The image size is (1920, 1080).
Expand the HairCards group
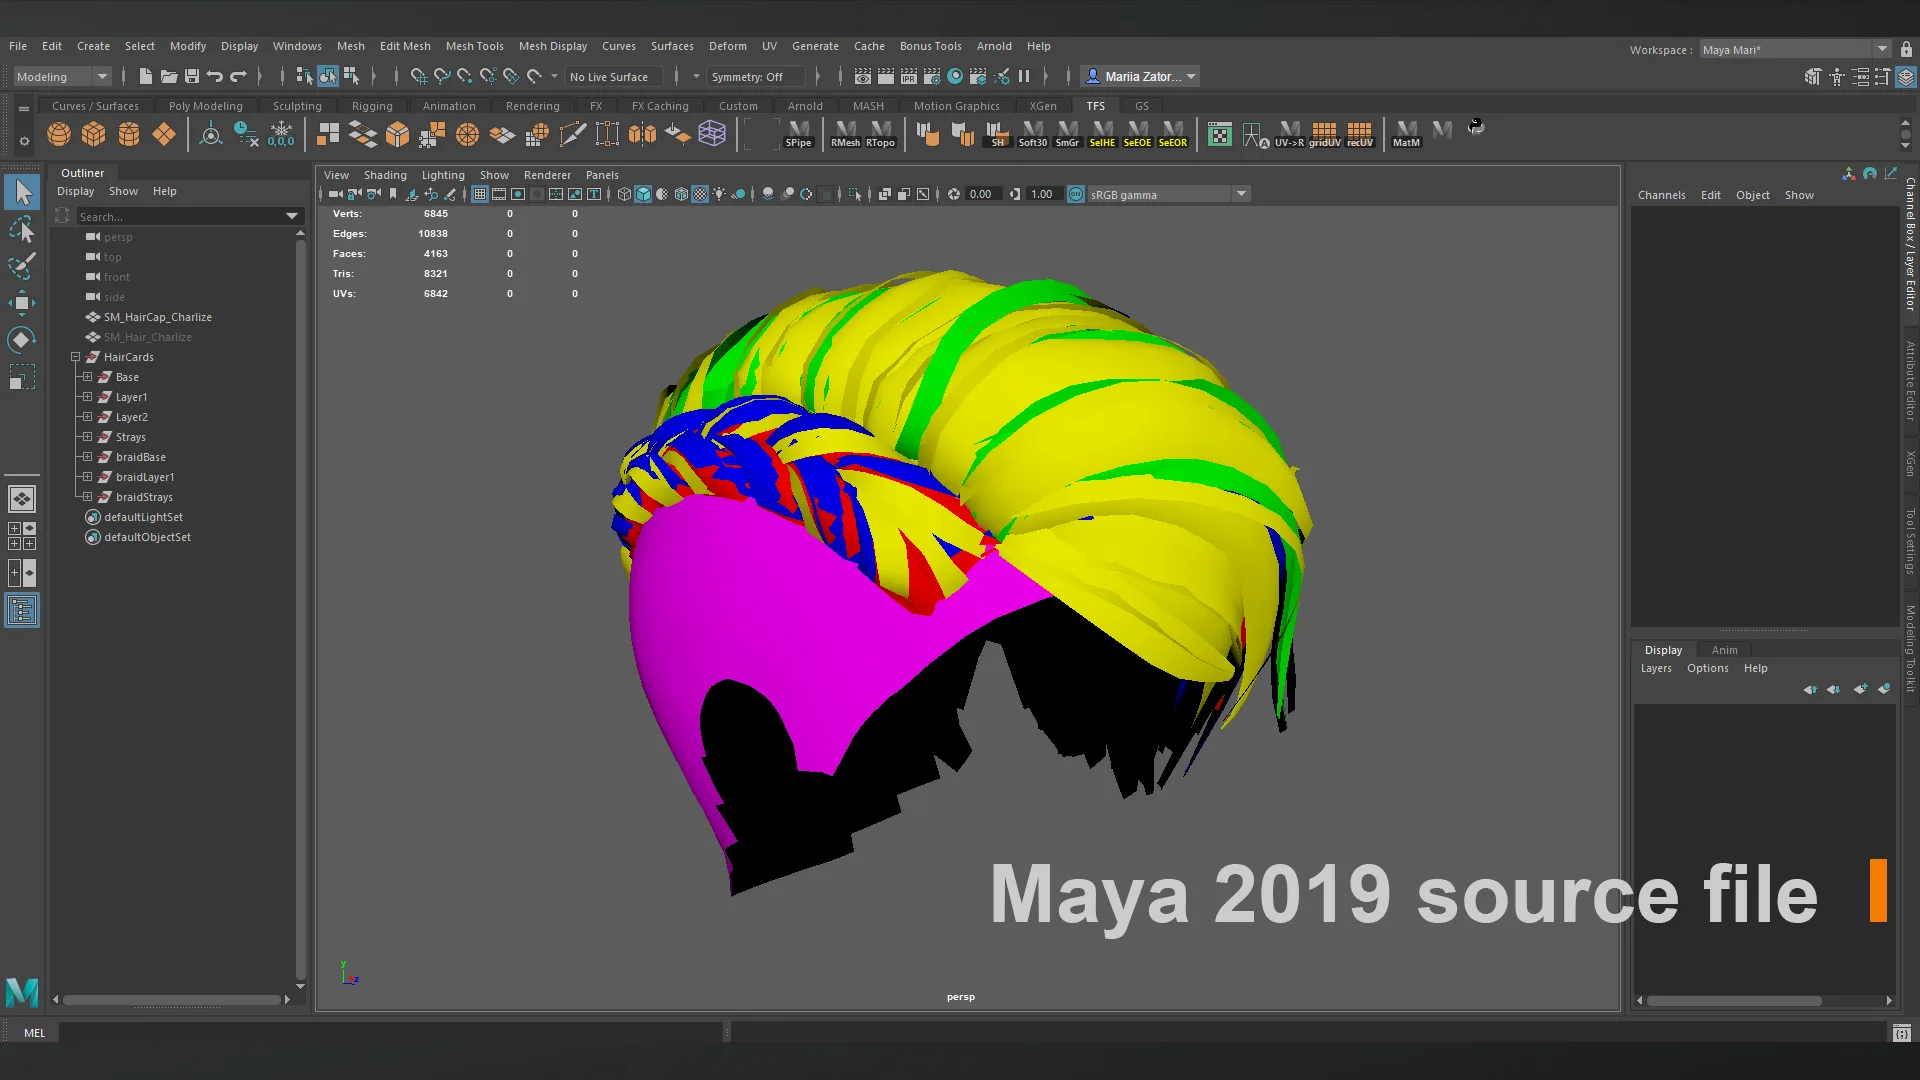pyautogui.click(x=75, y=356)
